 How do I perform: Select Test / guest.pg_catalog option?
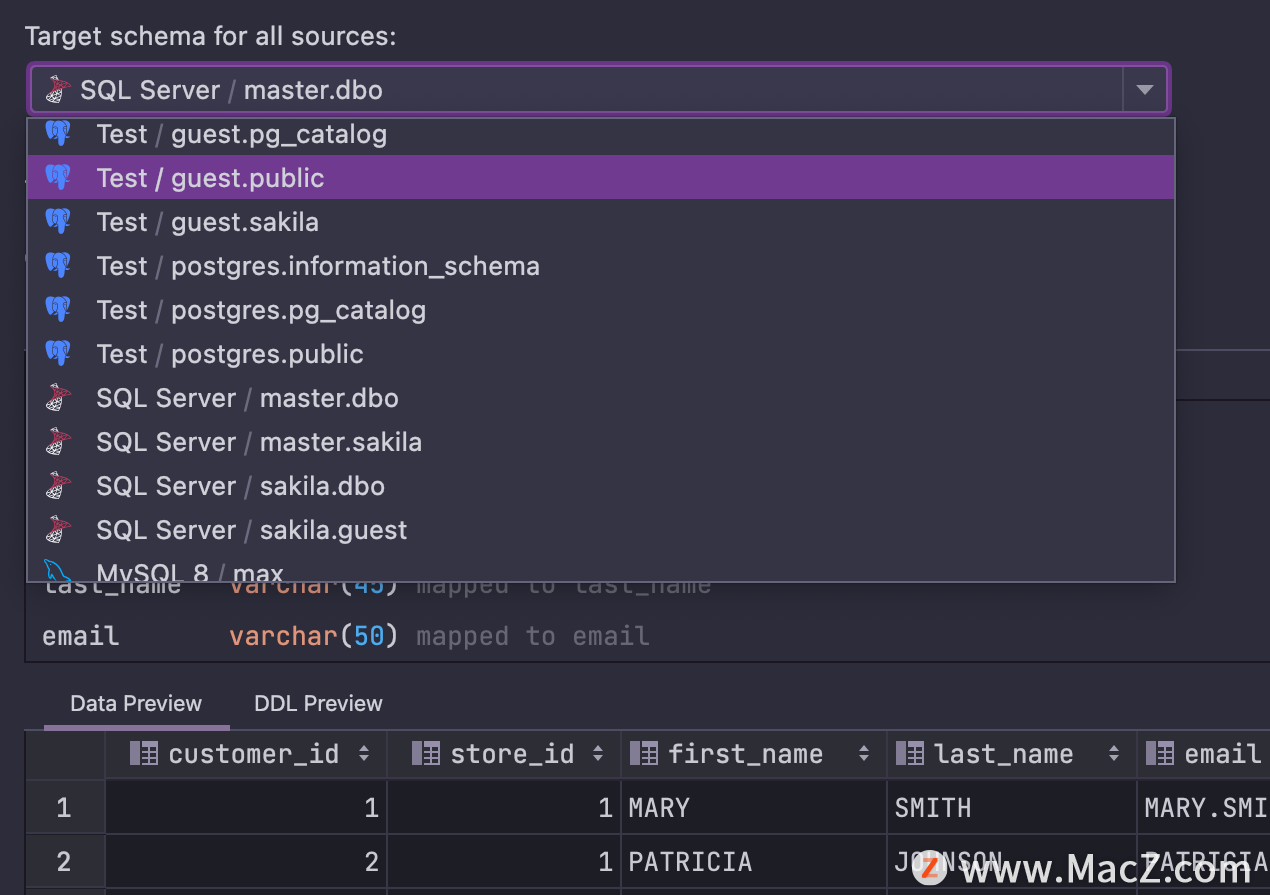point(600,135)
